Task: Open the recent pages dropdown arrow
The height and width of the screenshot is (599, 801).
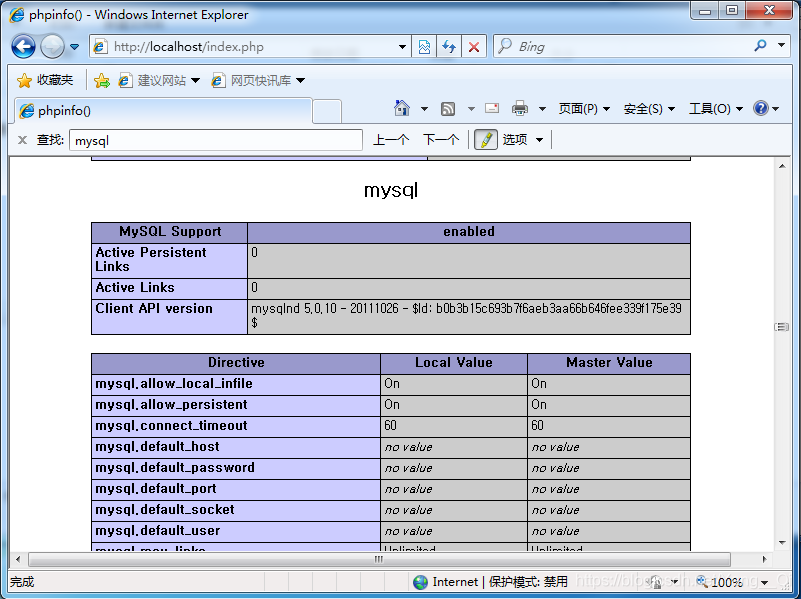Action: point(75,47)
